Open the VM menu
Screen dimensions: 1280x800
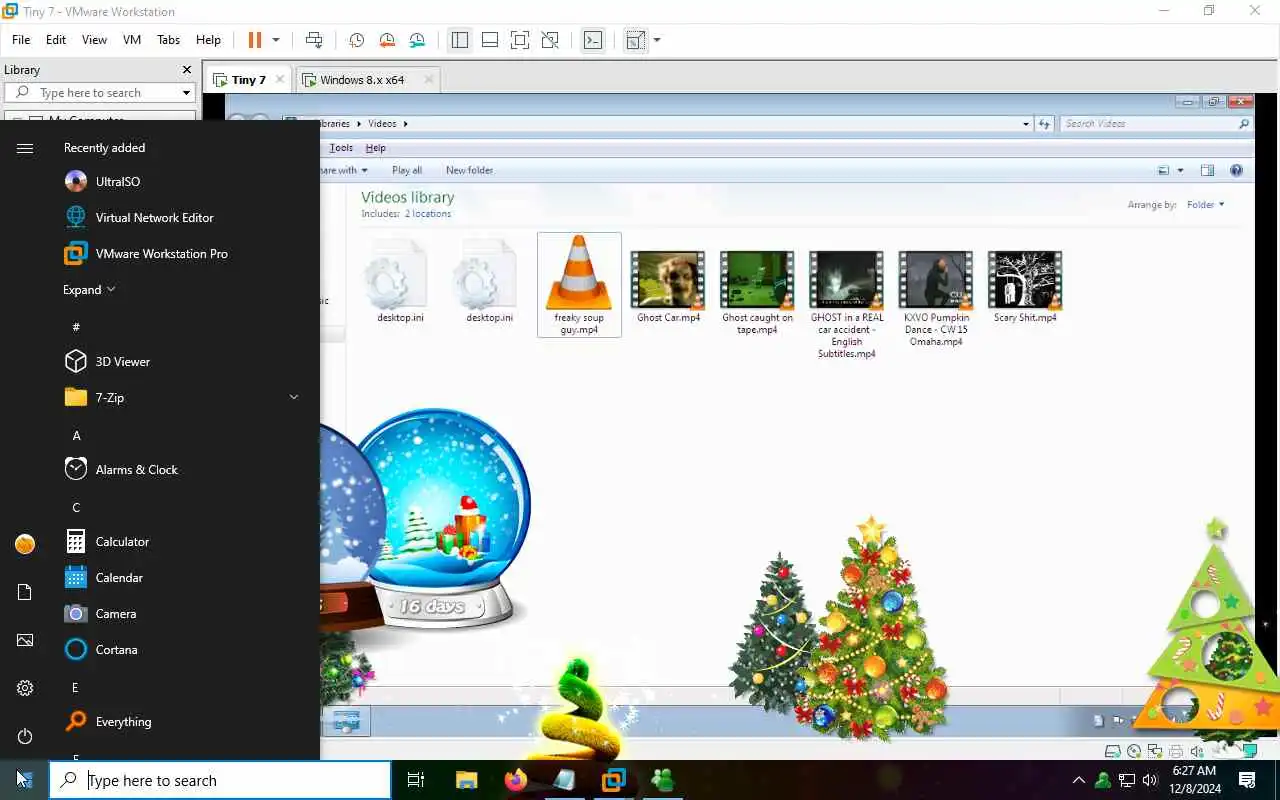coord(132,40)
